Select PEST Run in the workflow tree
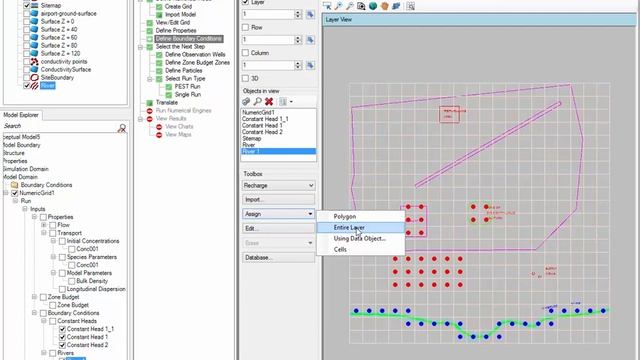640x360 pixels. tap(187, 87)
